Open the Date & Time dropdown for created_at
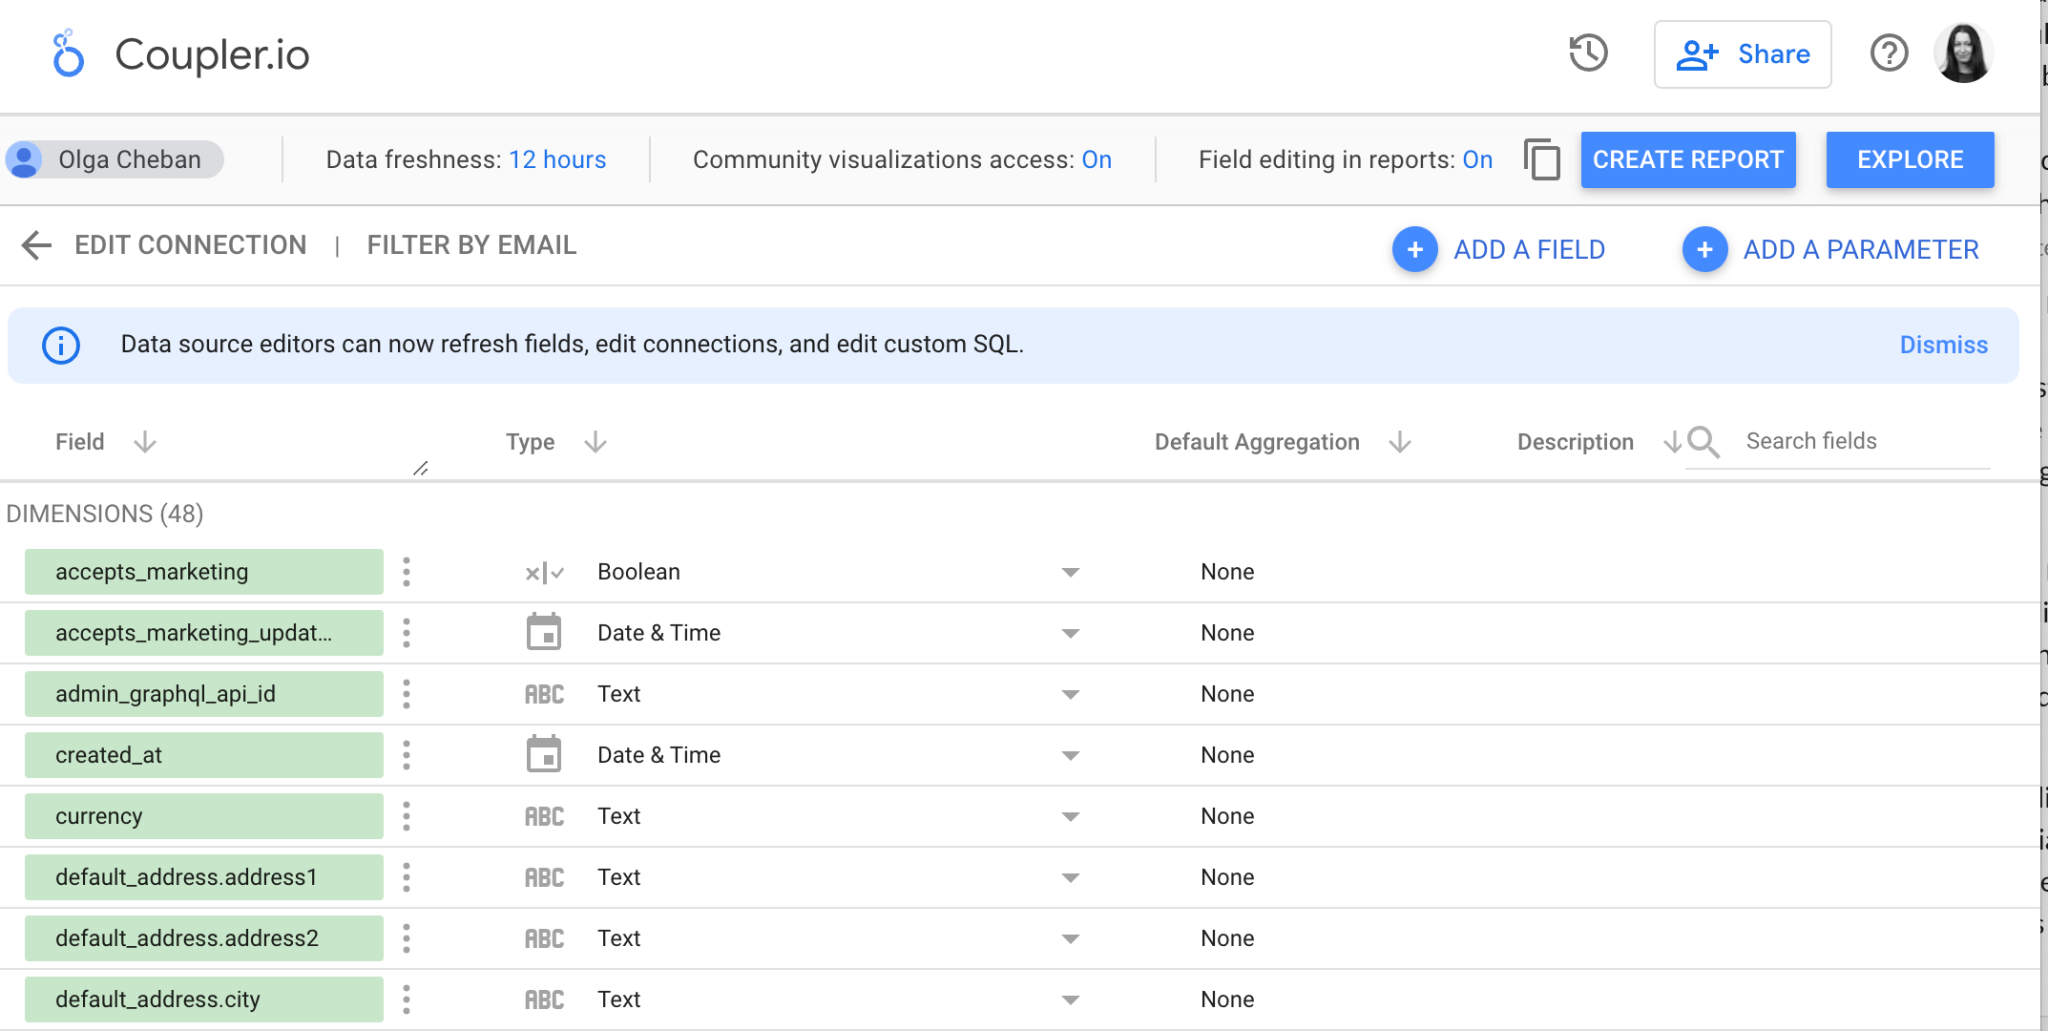 pyautogui.click(x=1069, y=754)
